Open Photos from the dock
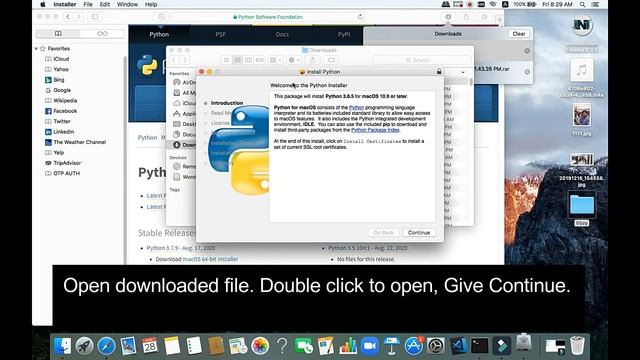The width and height of the screenshot is (640, 360). (260, 346)
